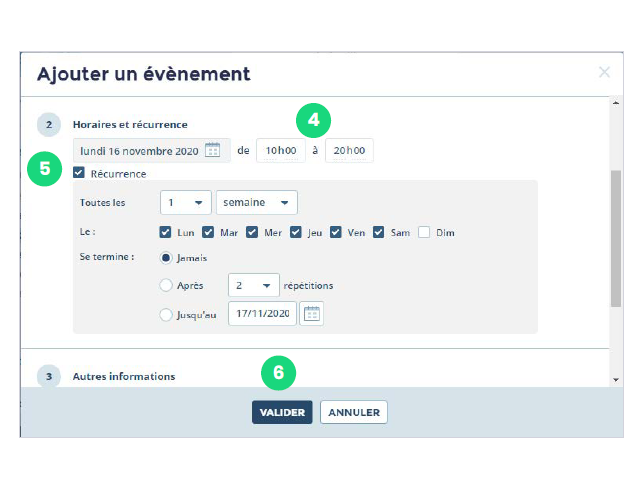Open calendar picker beside lundi 16 novembre date
Image resolution: width=644 pixels, height=479 pixels.
[x=212, y=151]
